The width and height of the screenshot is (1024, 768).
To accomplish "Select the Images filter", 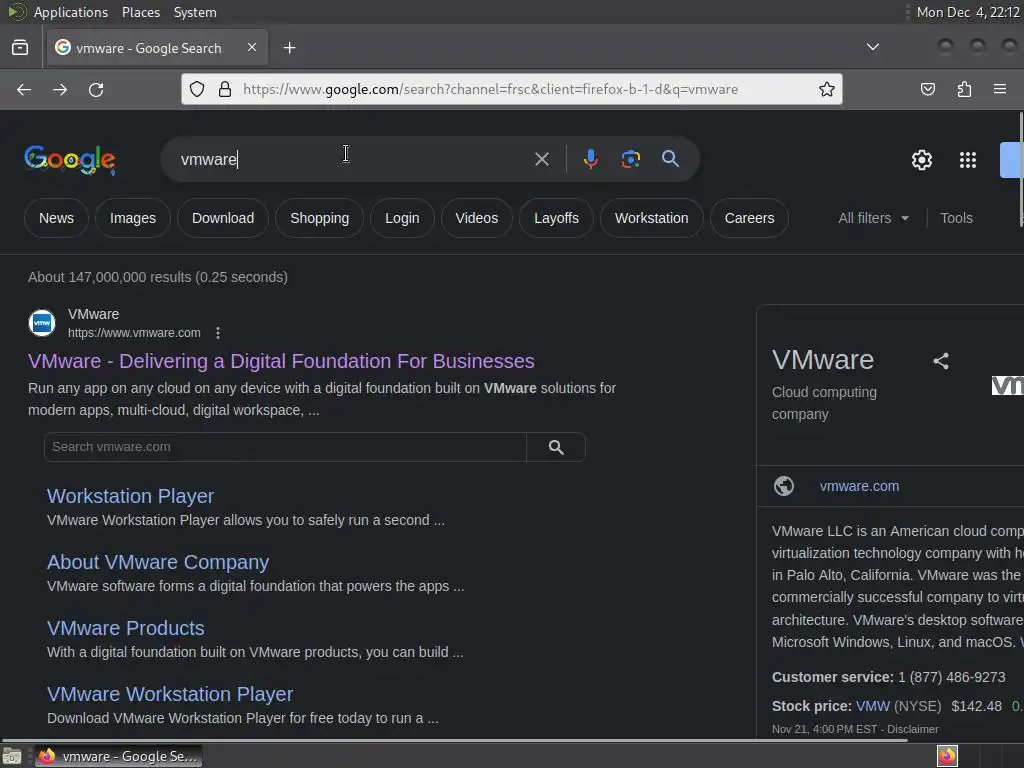I will point(133,218).
